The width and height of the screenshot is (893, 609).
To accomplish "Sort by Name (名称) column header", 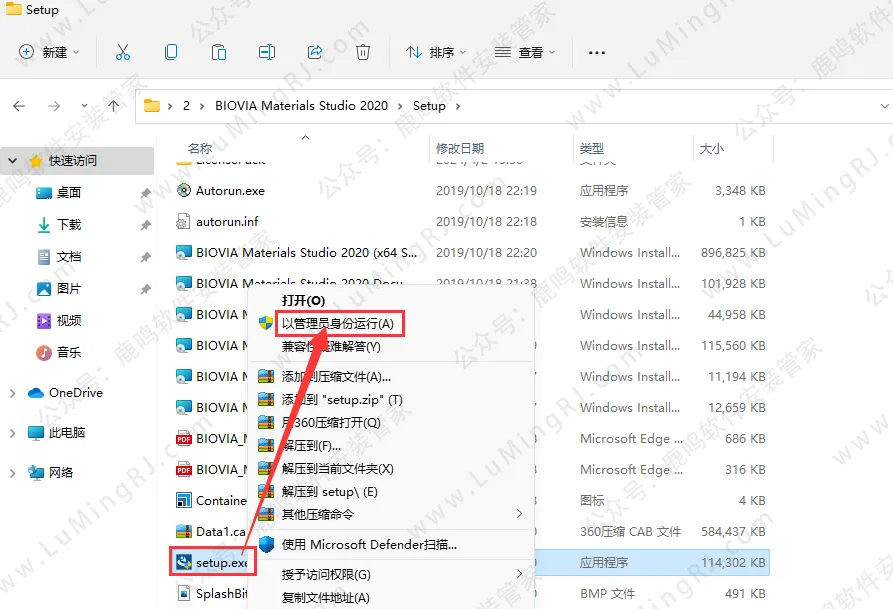I will point(200,148).
